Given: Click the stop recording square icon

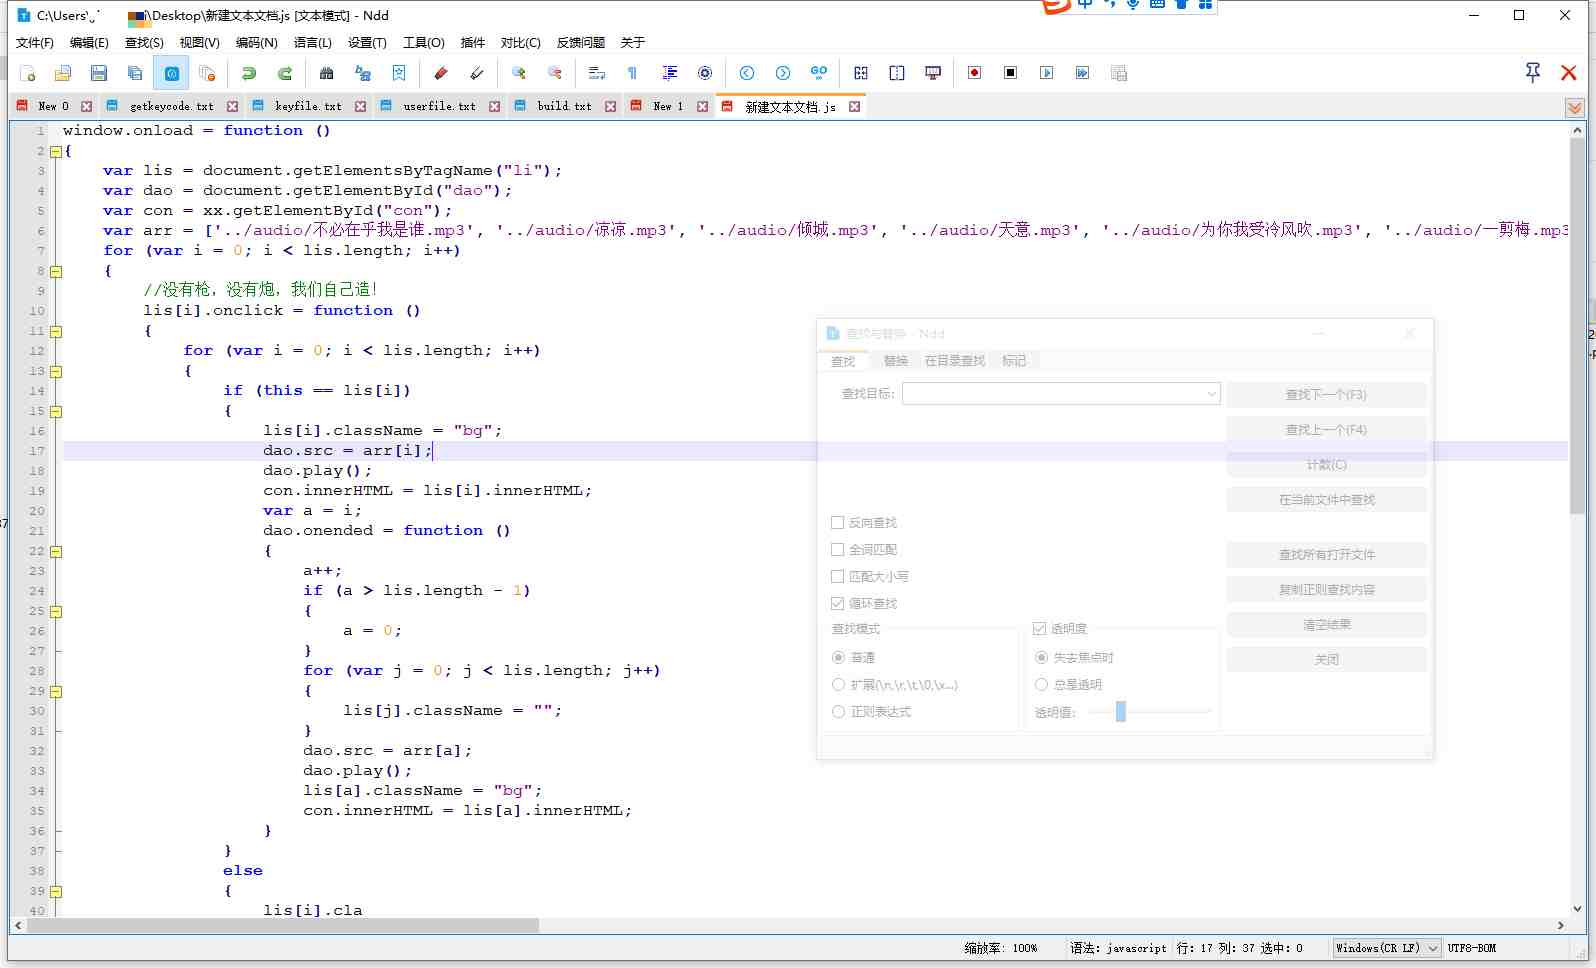Looking at the screenshot, I should [1010, 73].
